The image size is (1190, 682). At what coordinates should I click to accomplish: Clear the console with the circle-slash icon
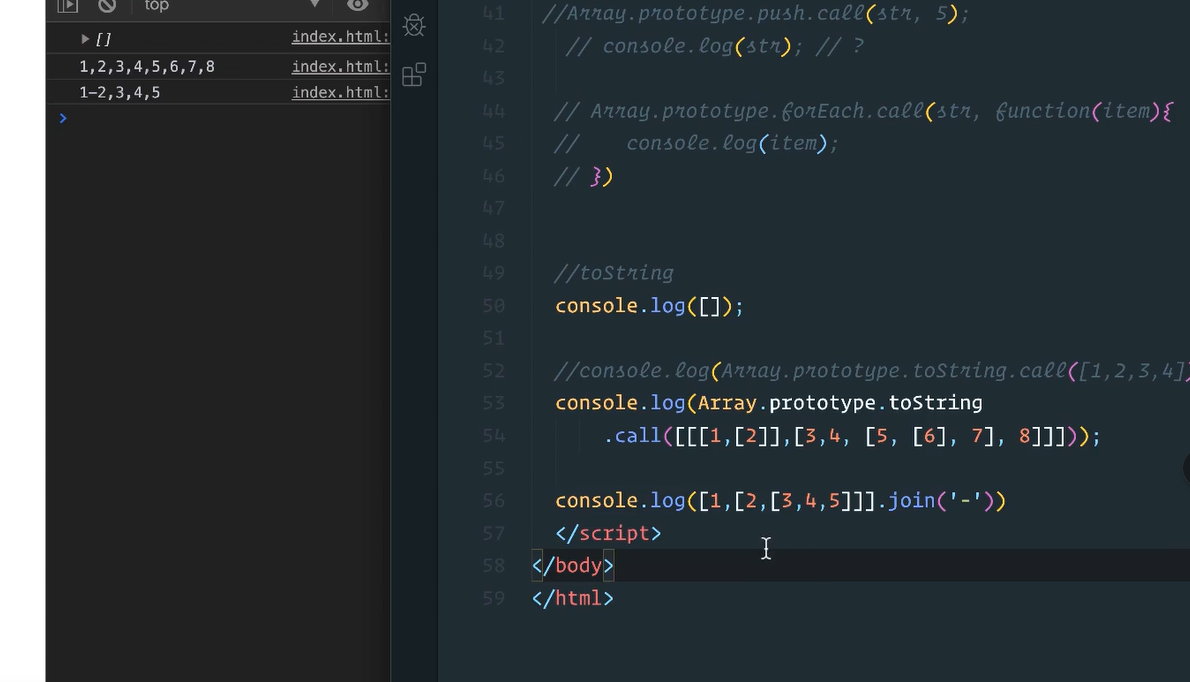[x=107, y=5]
